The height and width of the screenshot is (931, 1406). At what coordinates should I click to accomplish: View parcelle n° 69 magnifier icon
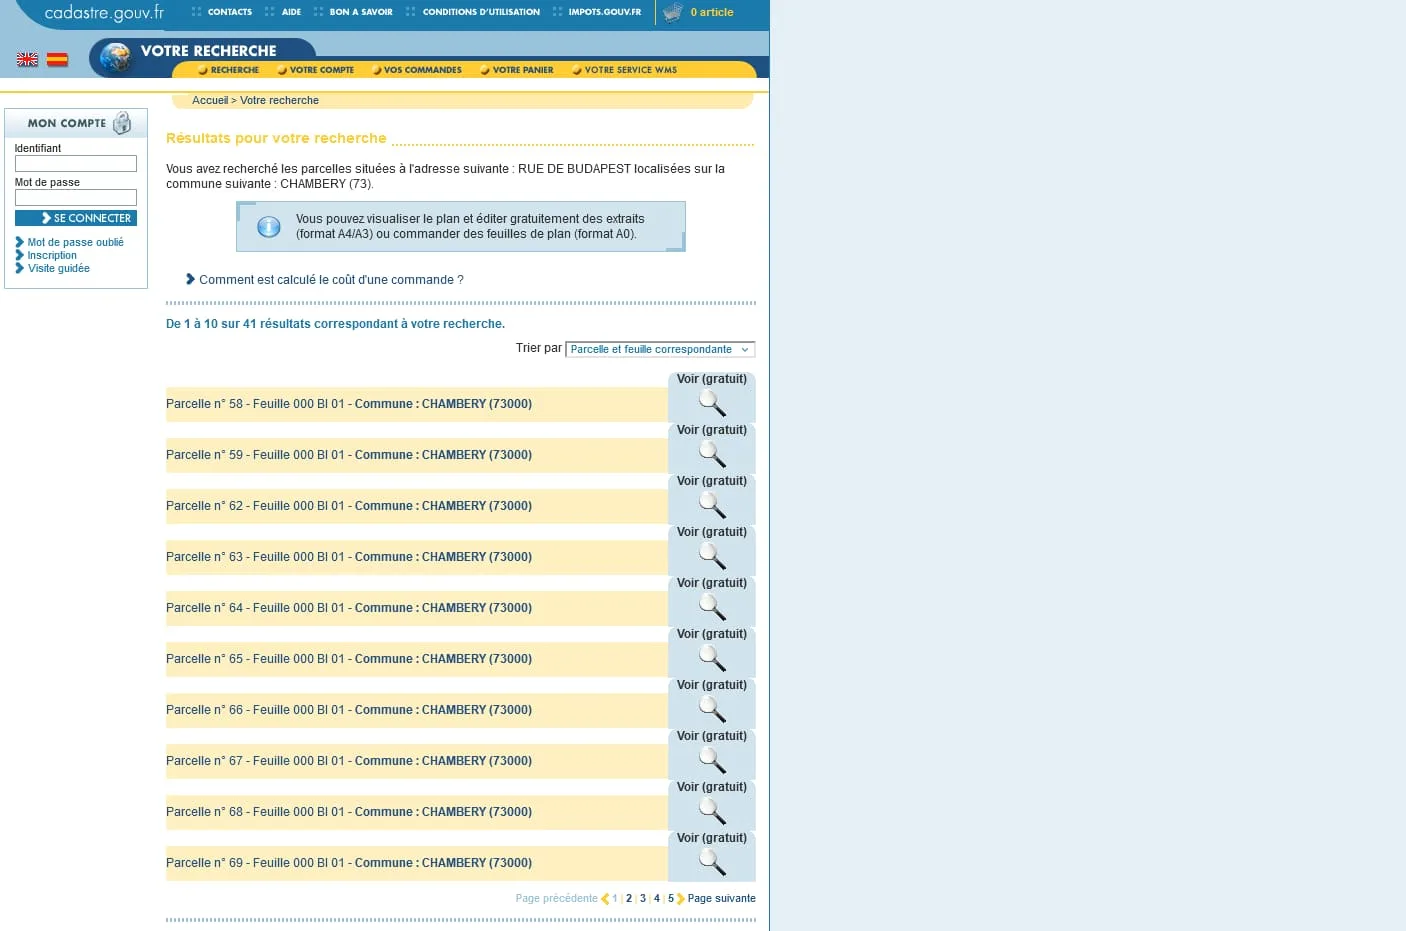tap(712, 862)
